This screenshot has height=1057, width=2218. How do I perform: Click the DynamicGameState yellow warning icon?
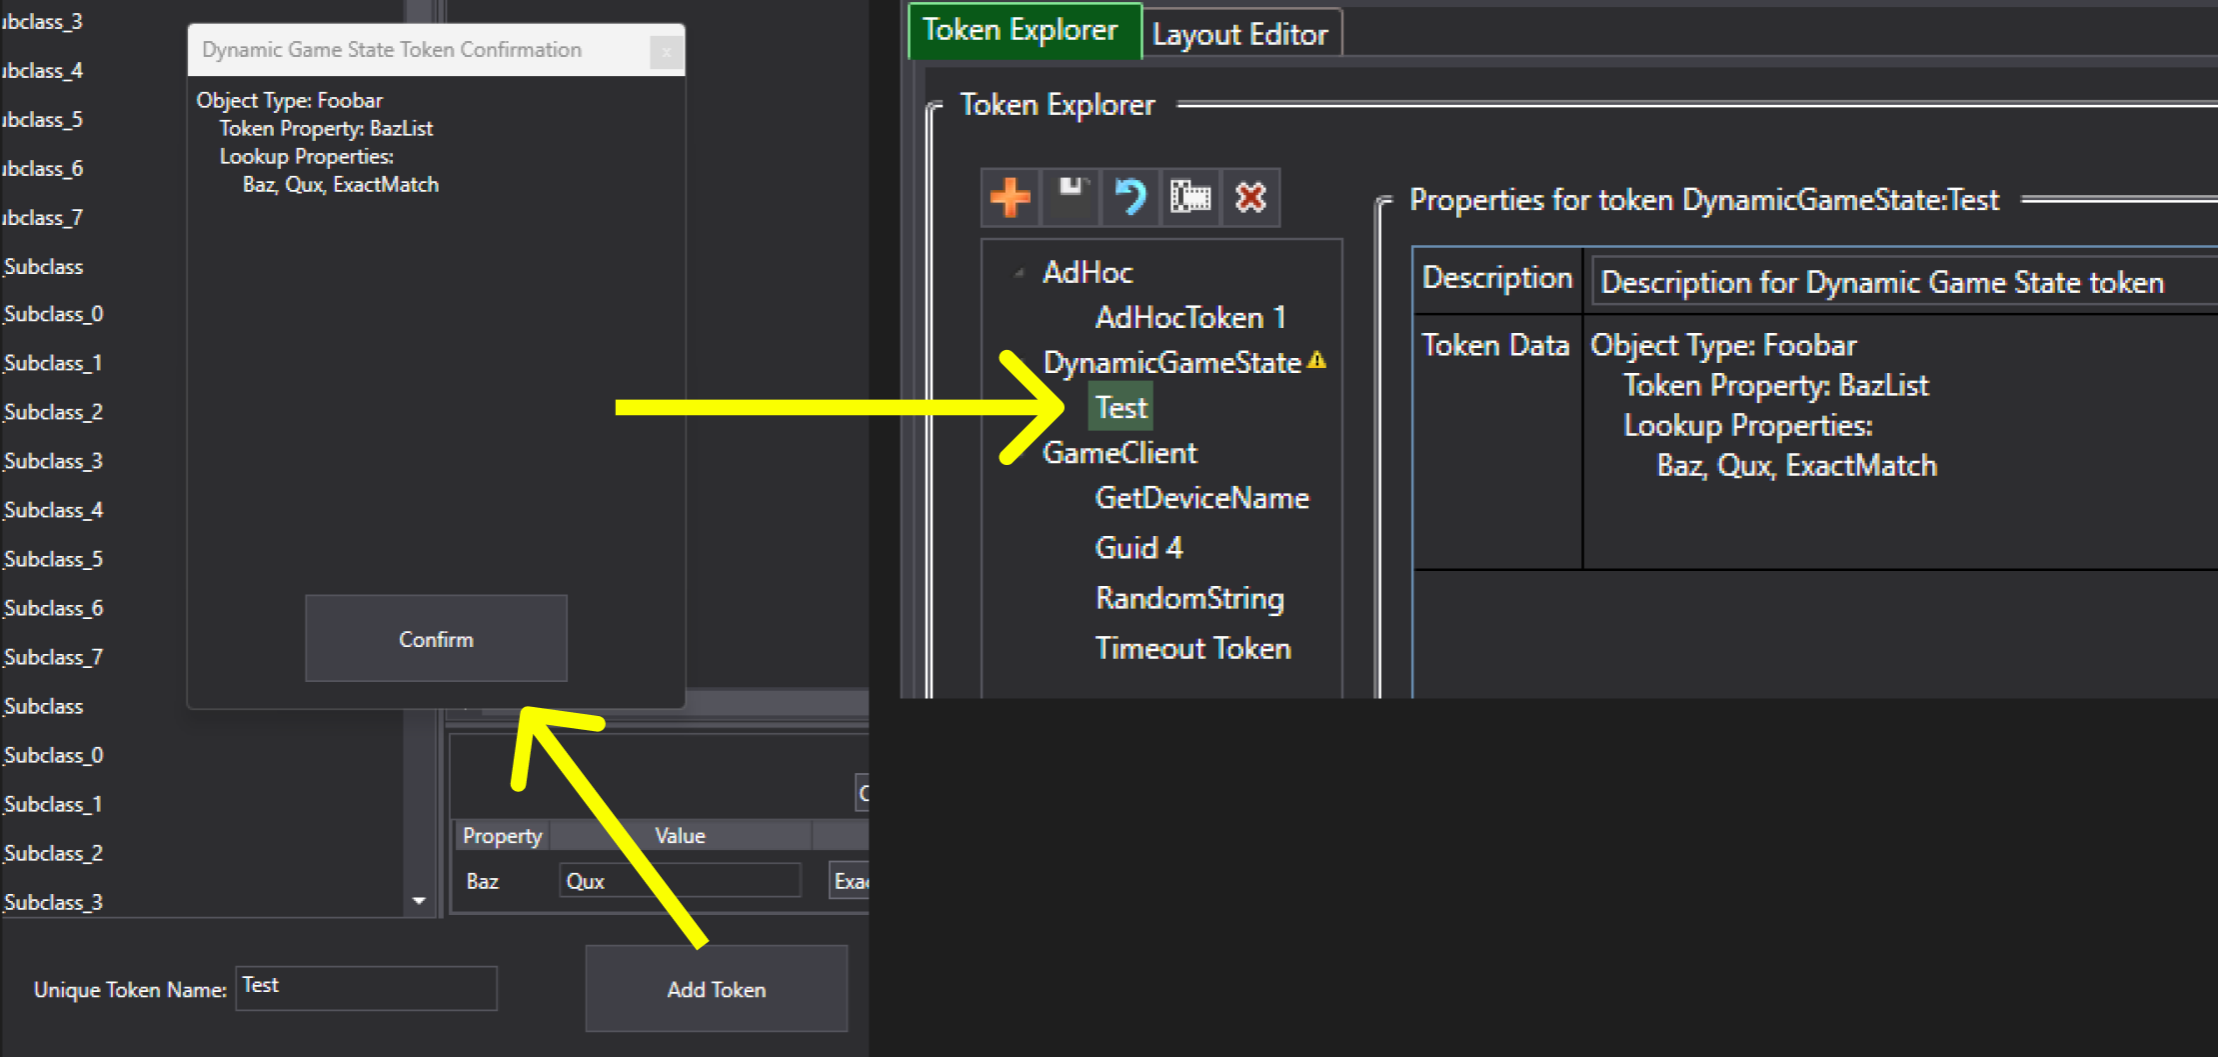click(x=1317, y=360)
